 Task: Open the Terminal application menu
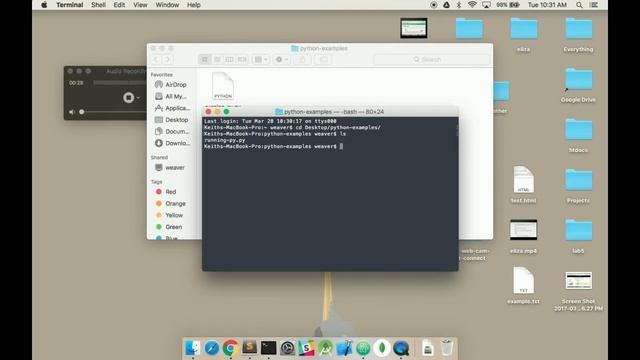click(x=69, y=5)
